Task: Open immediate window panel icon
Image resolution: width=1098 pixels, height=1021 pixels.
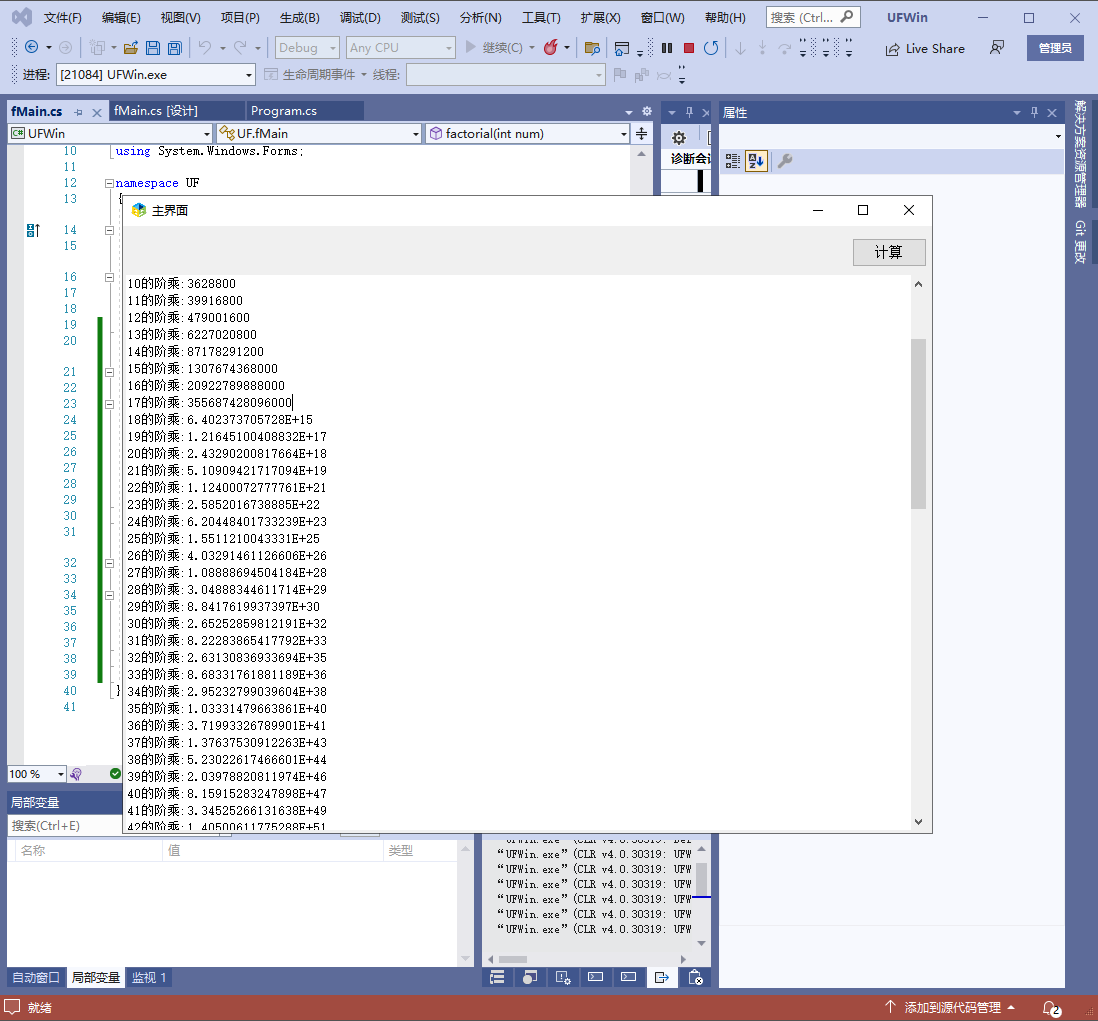Action: coord(629,978)
